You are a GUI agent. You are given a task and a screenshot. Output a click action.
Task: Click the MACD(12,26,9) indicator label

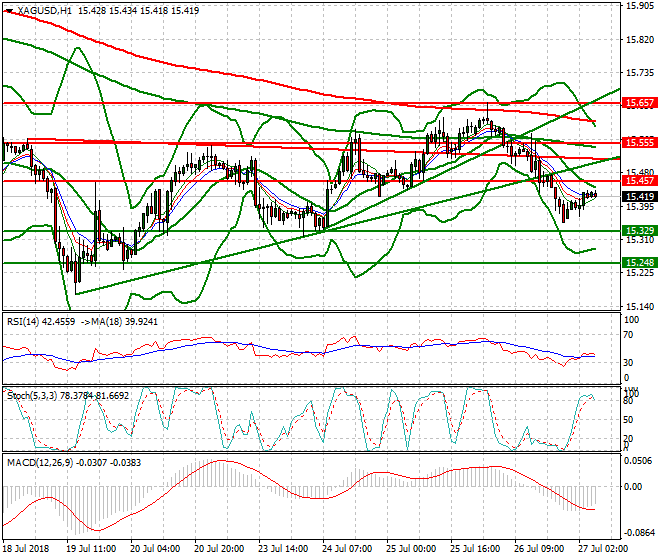[40, 463]
